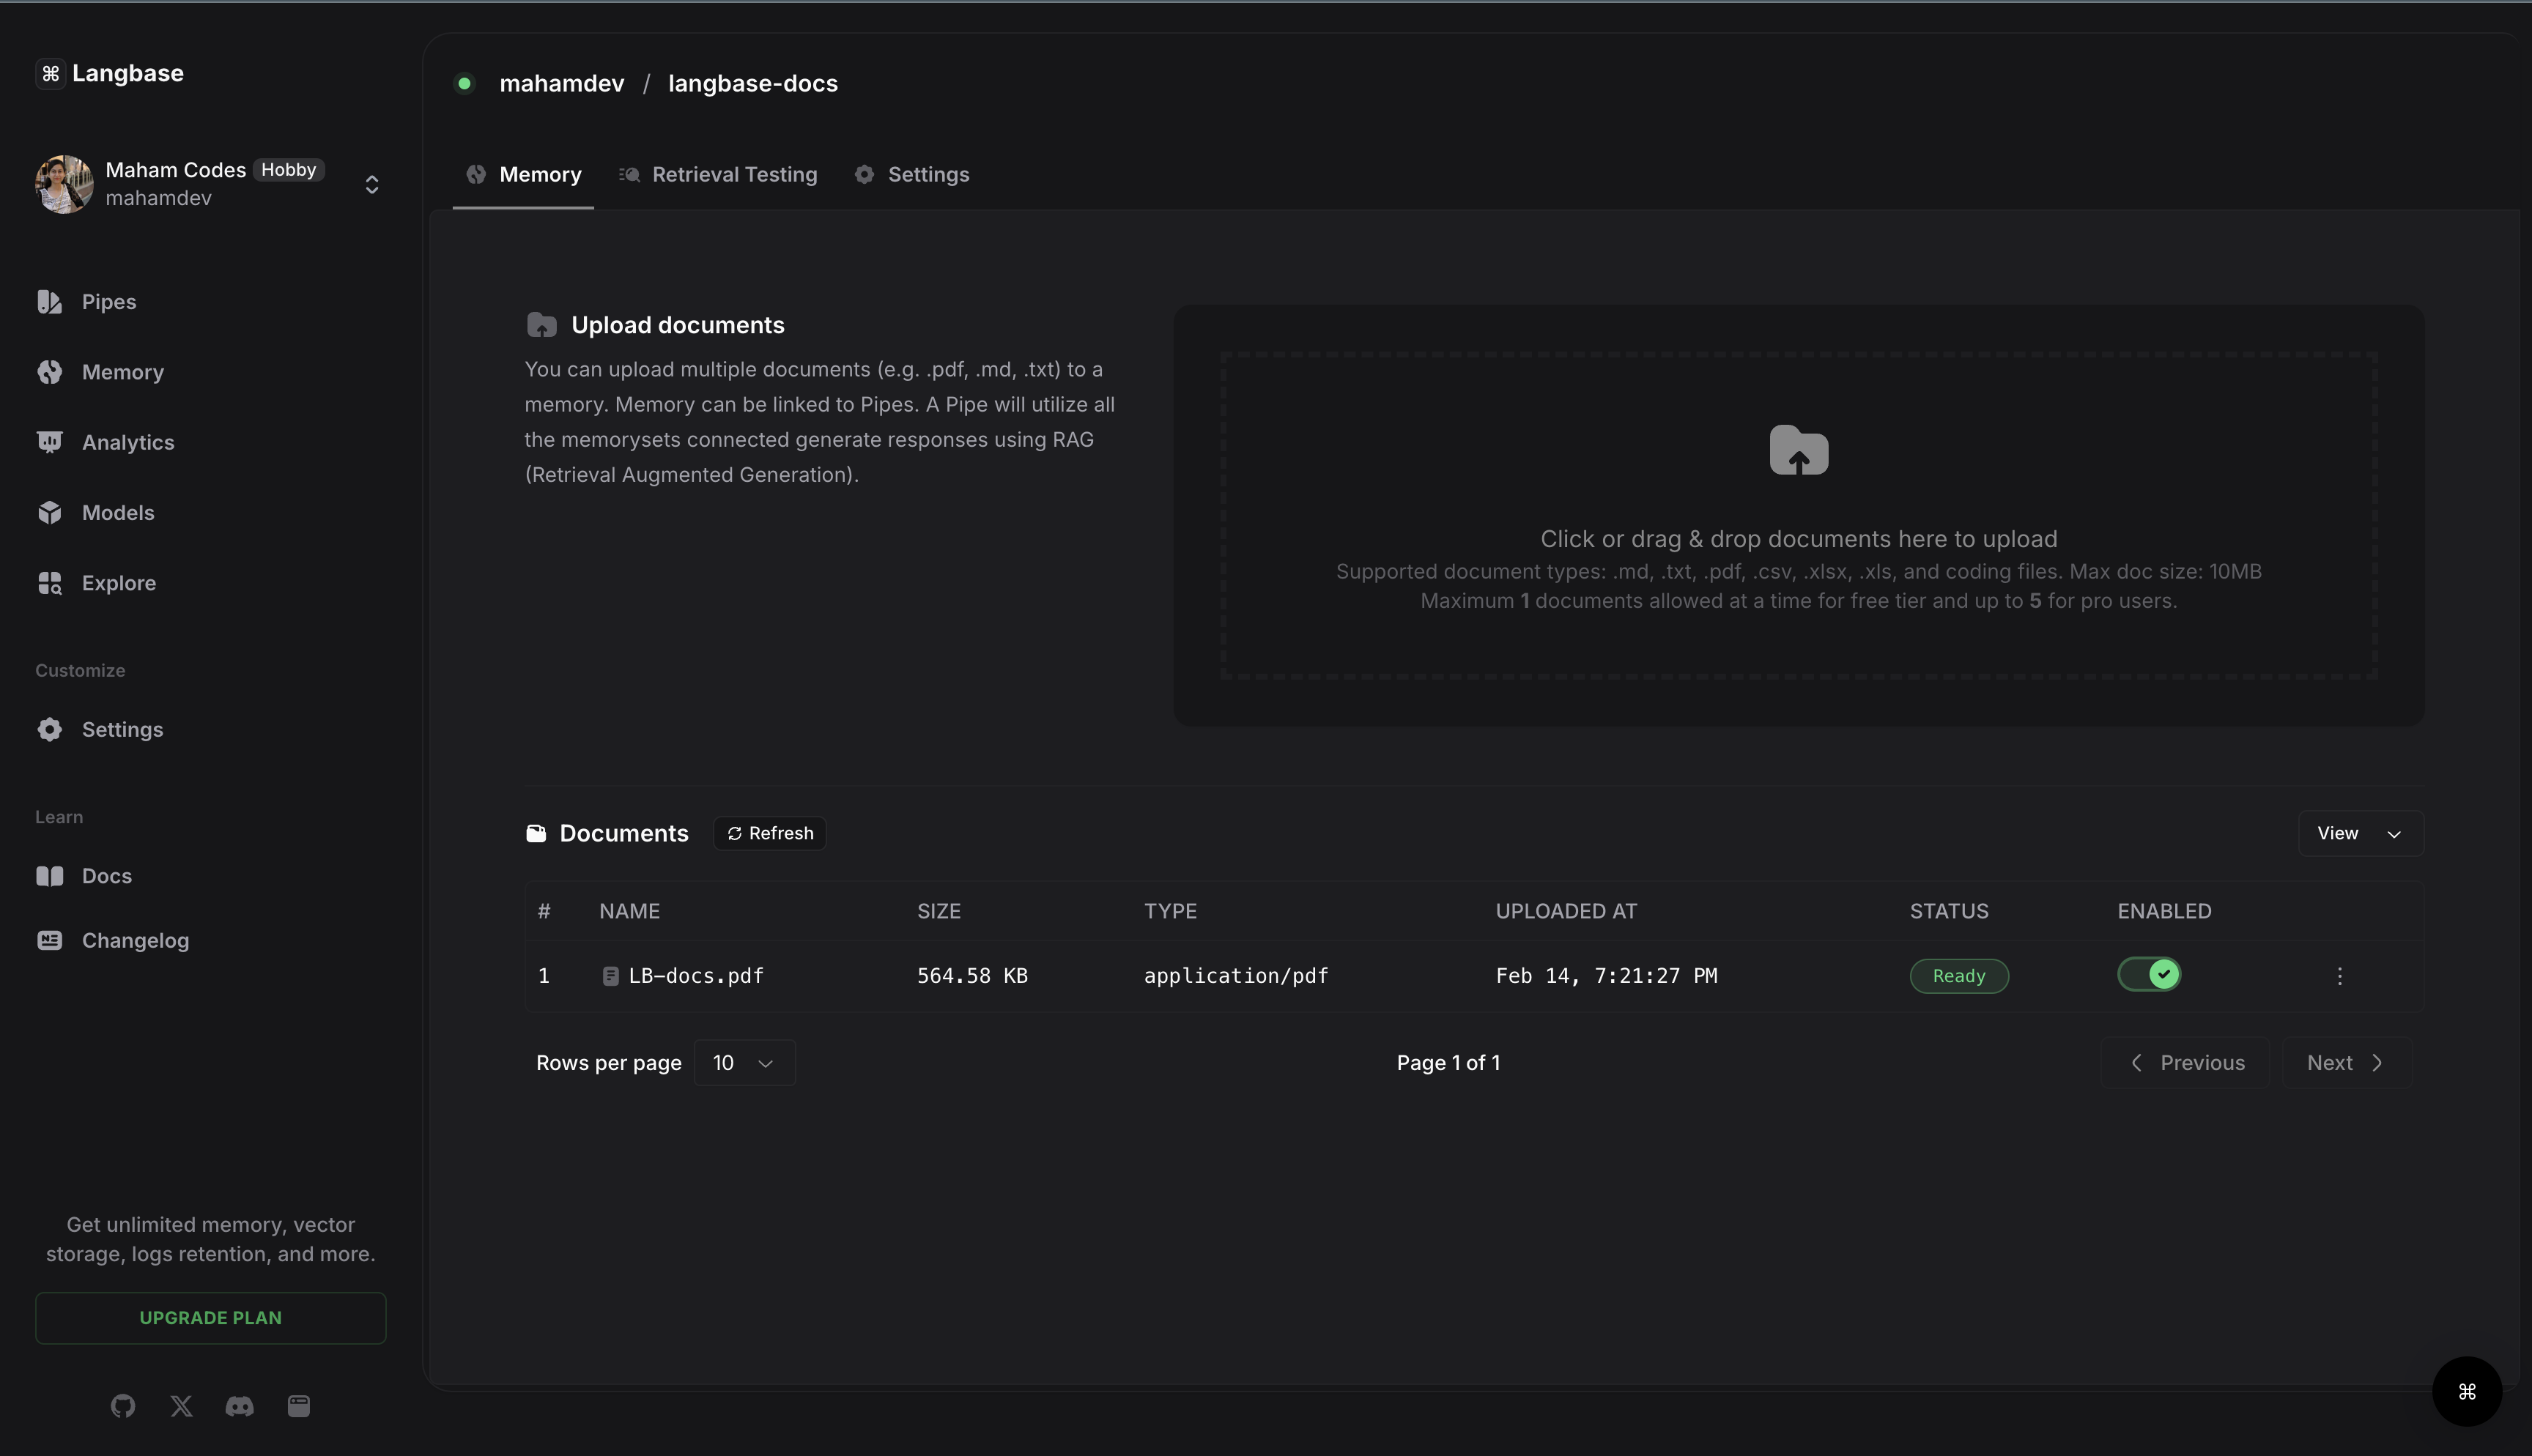Click the UPGRADE PLAN button
The height and width of the screenshot is (1456, 2532).
(x=210, y=1318)
